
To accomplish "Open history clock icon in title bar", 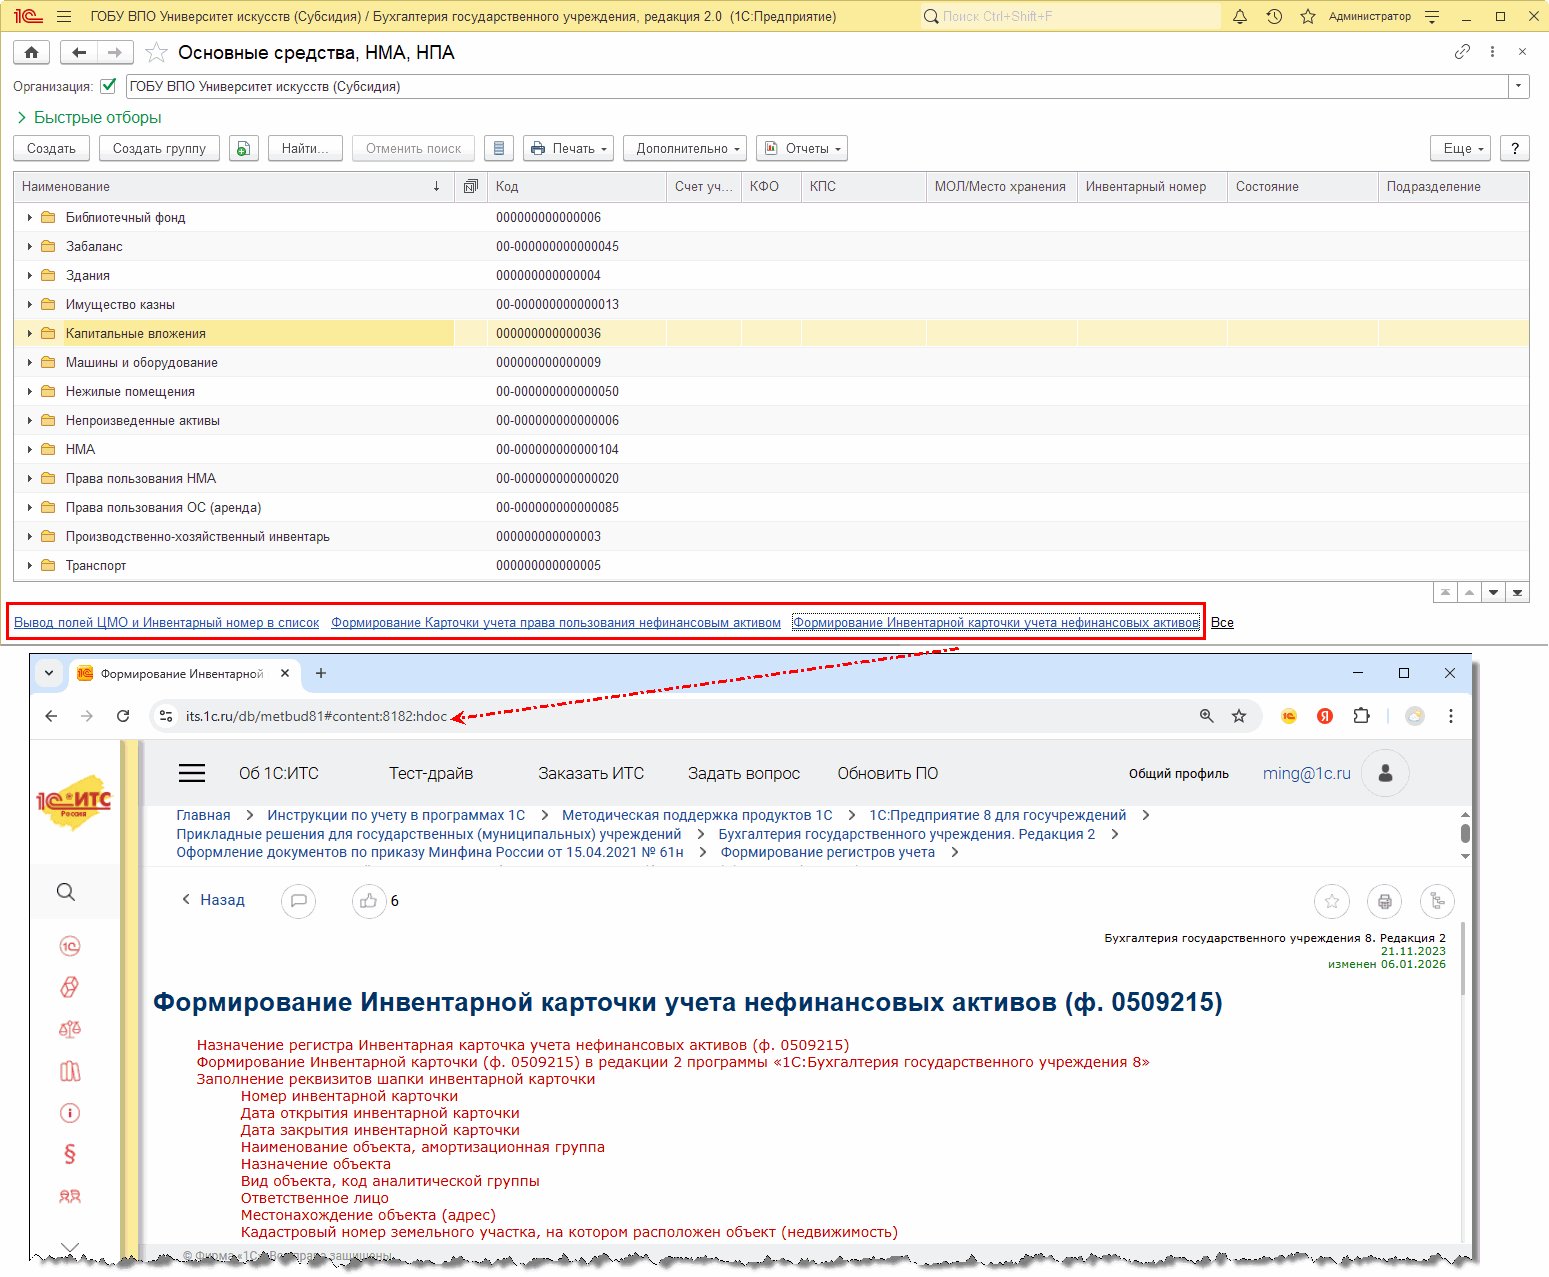I will 1274,16.
